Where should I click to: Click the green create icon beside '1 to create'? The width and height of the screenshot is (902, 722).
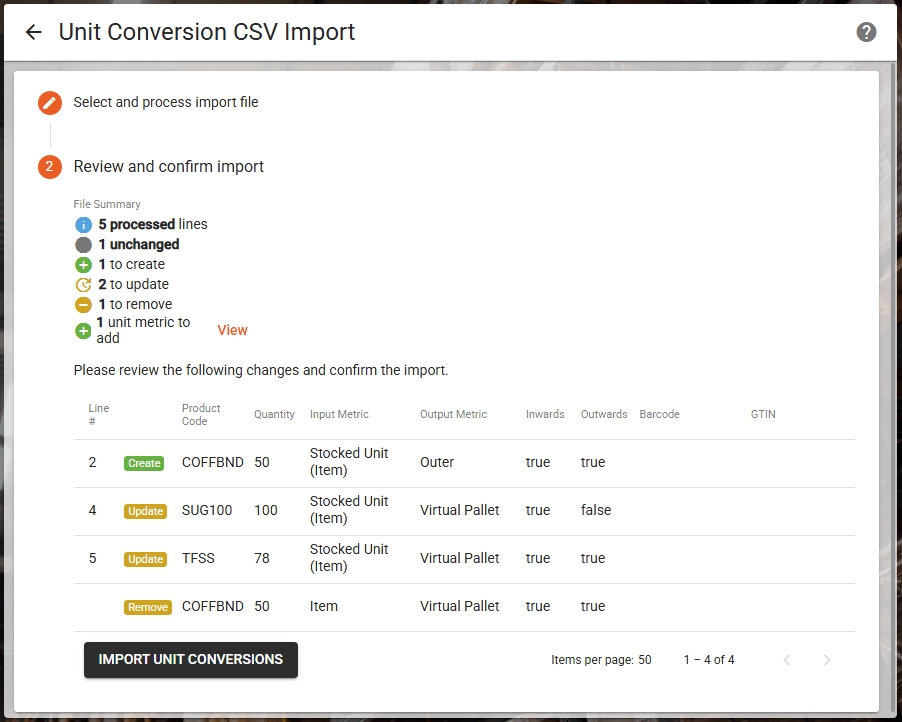coord(83,264)
